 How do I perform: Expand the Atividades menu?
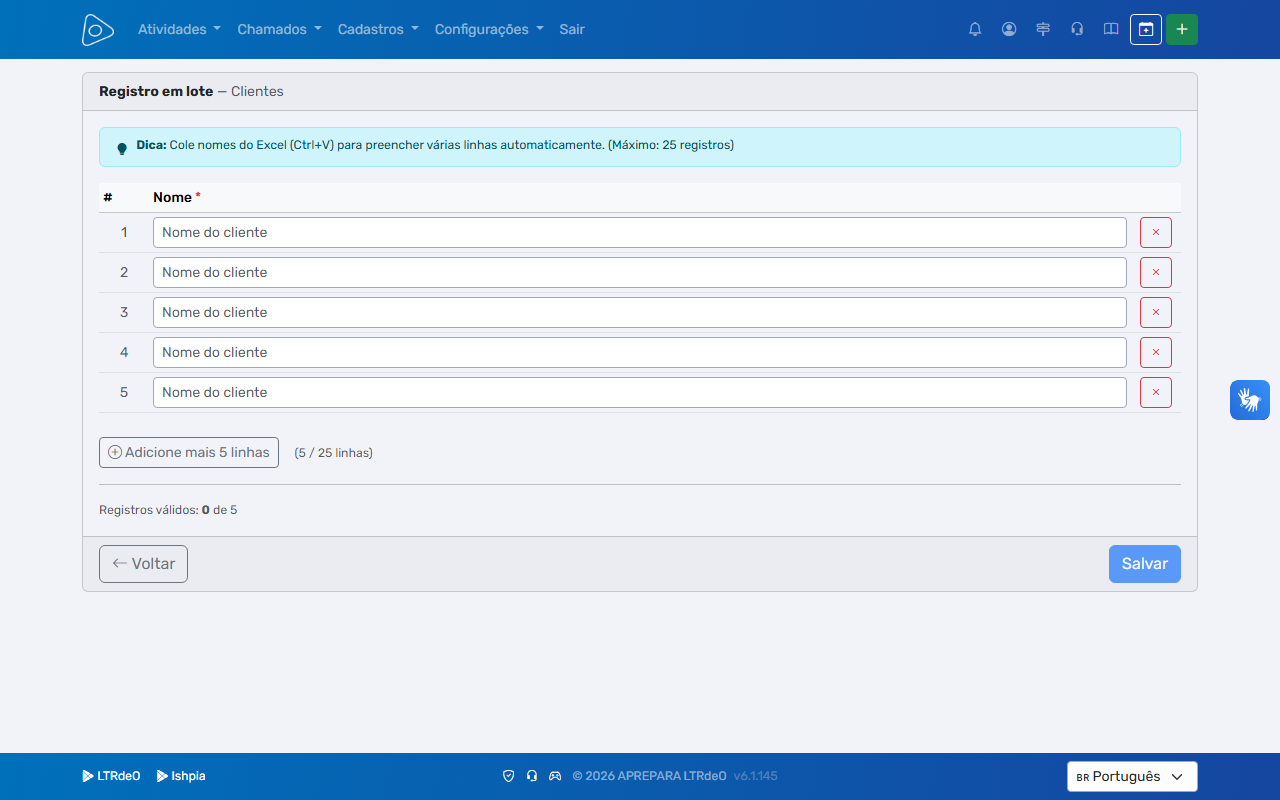click(x=179, y=29)
